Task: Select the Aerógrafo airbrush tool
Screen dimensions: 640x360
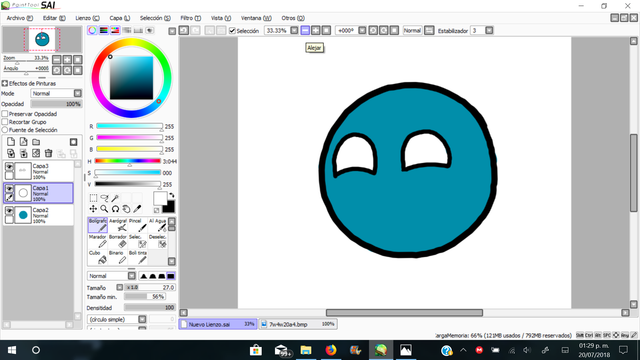Action: pos(118,225)
